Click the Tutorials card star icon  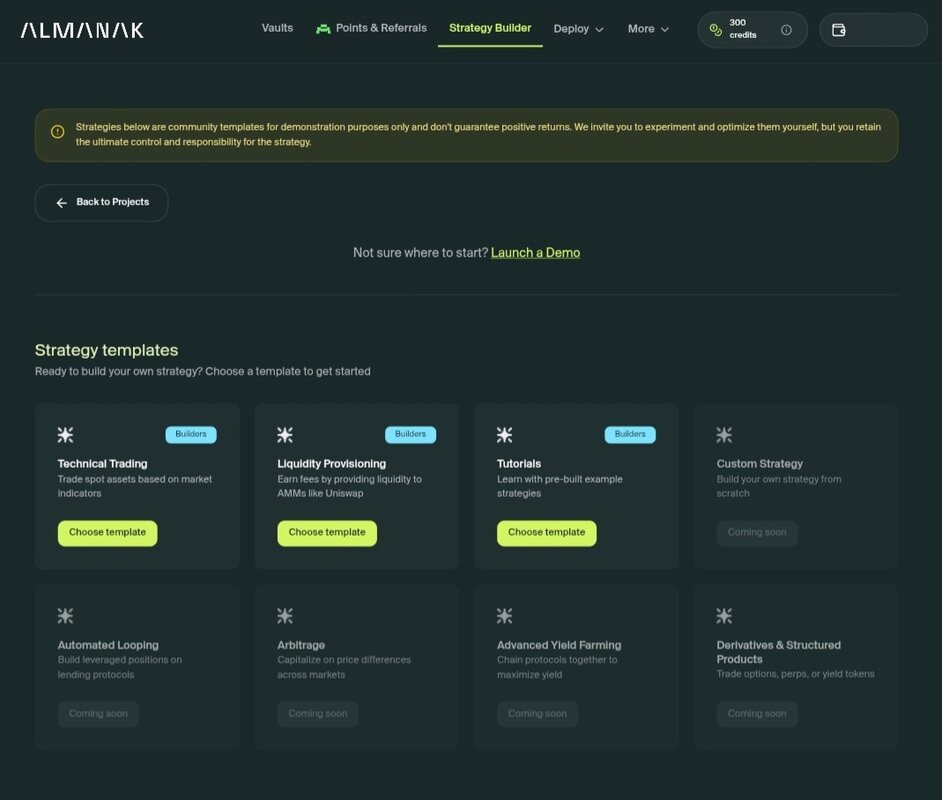(505, 435)
